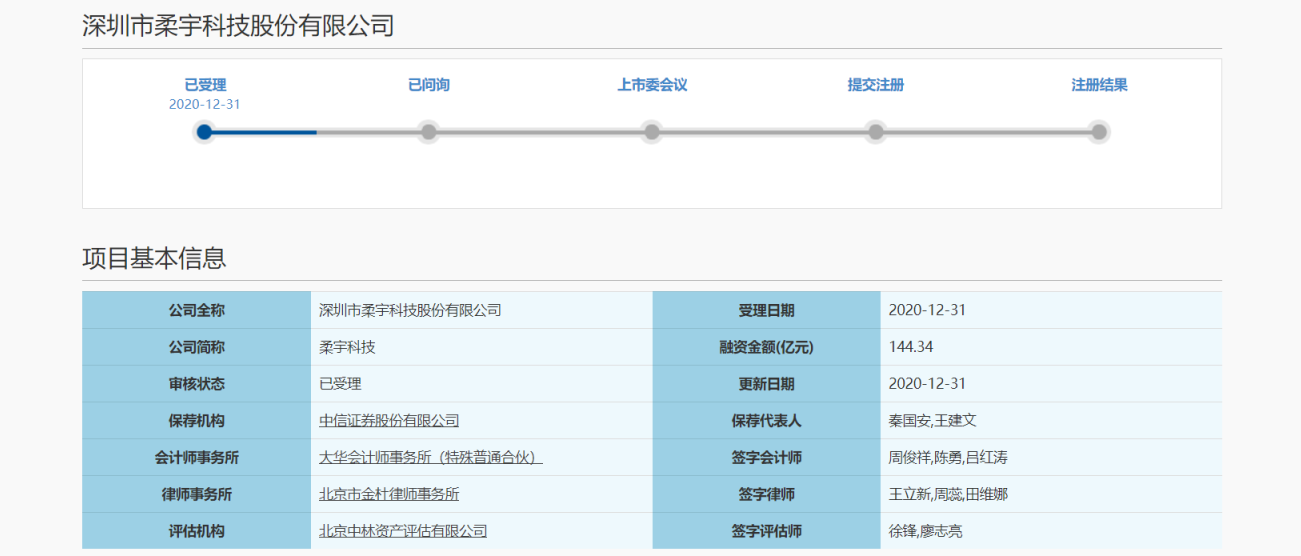Click the 提交注册 progress stage dot

(876, 132)
